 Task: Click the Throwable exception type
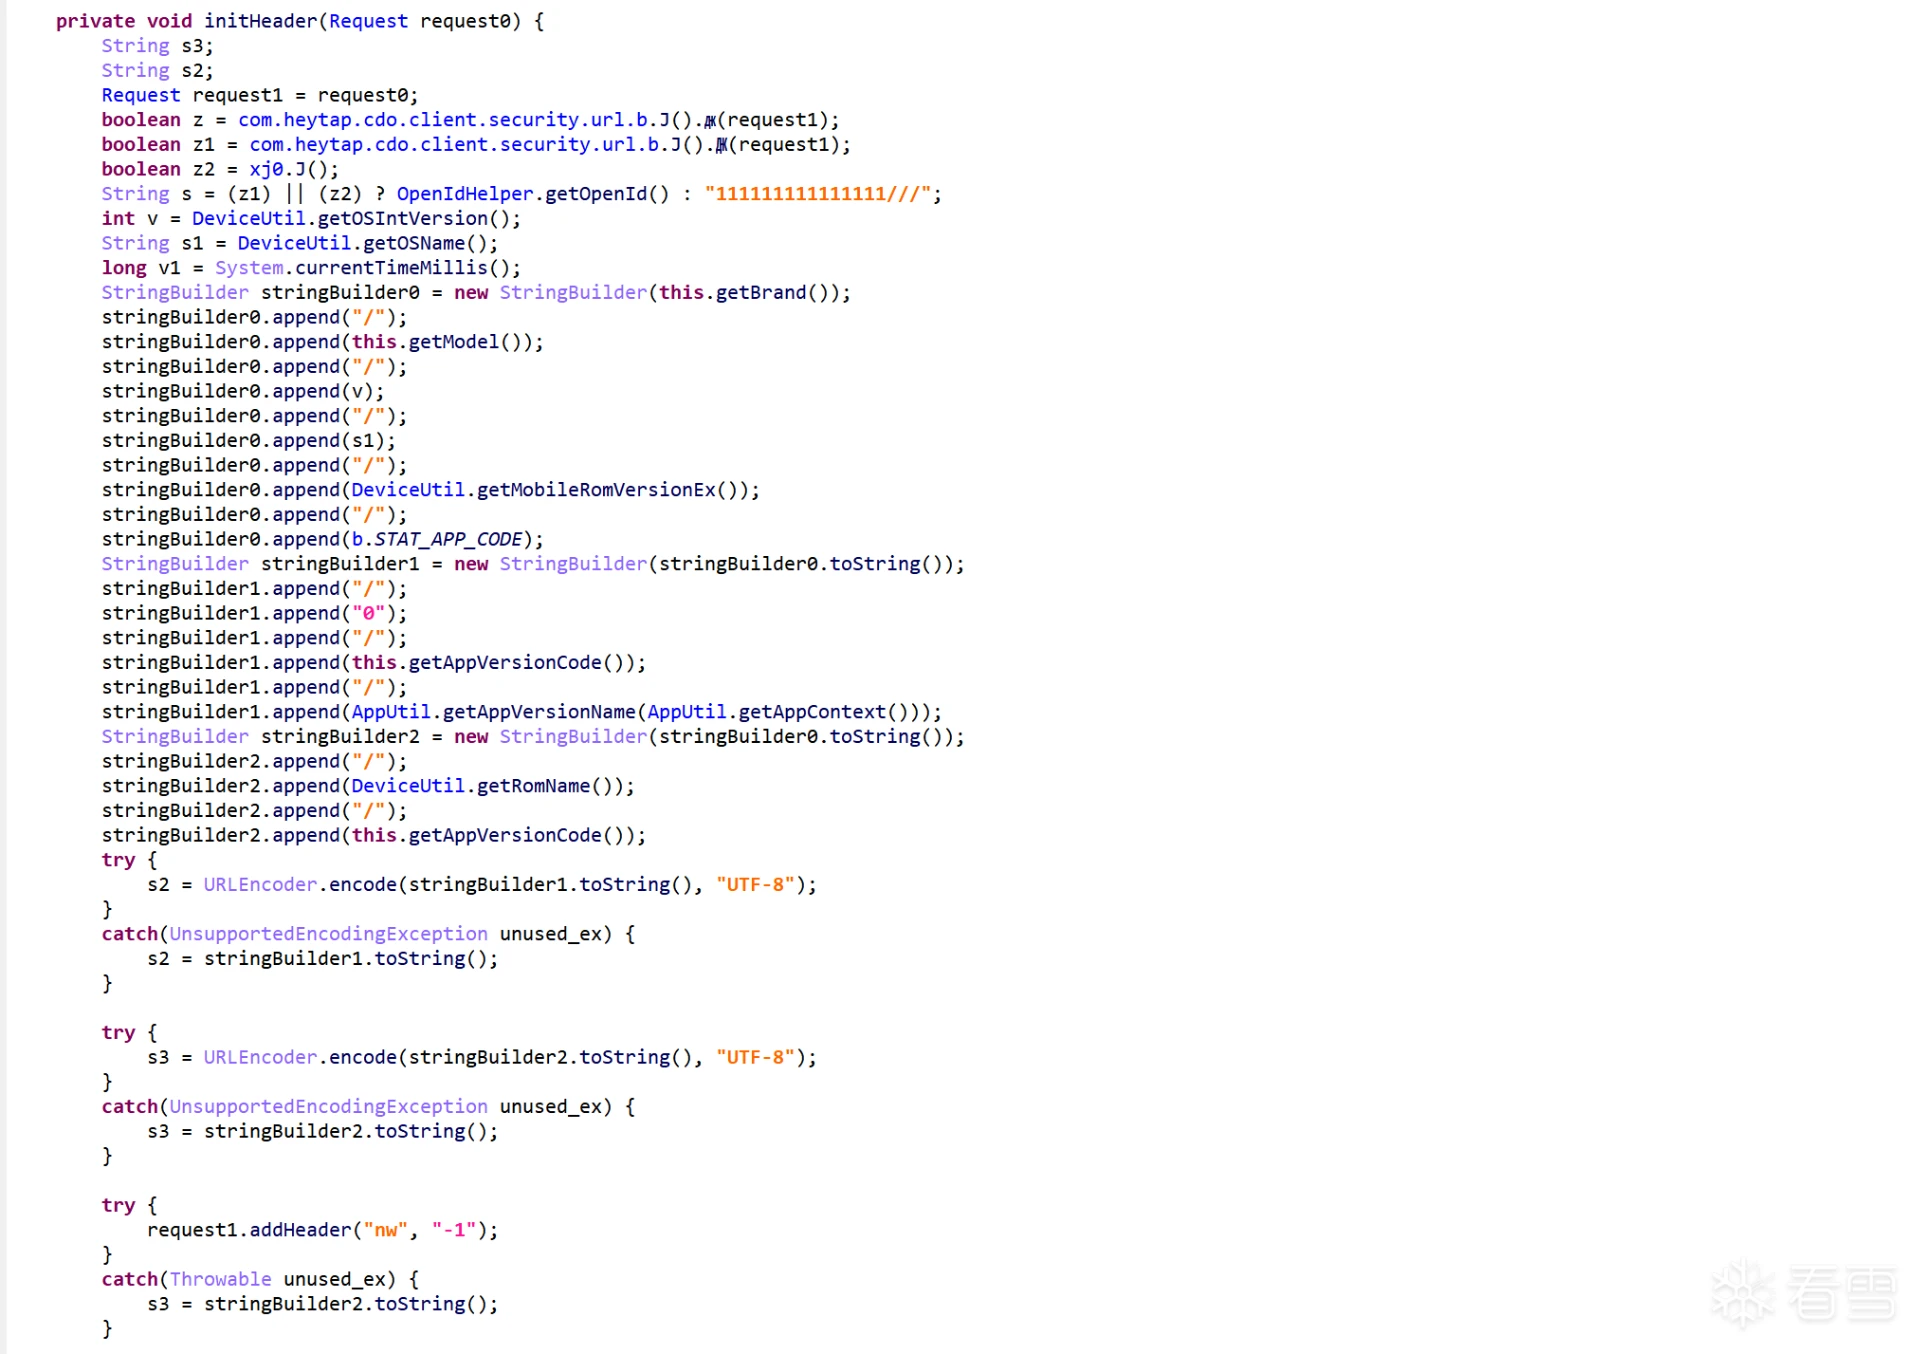[x=220, y=1279]
